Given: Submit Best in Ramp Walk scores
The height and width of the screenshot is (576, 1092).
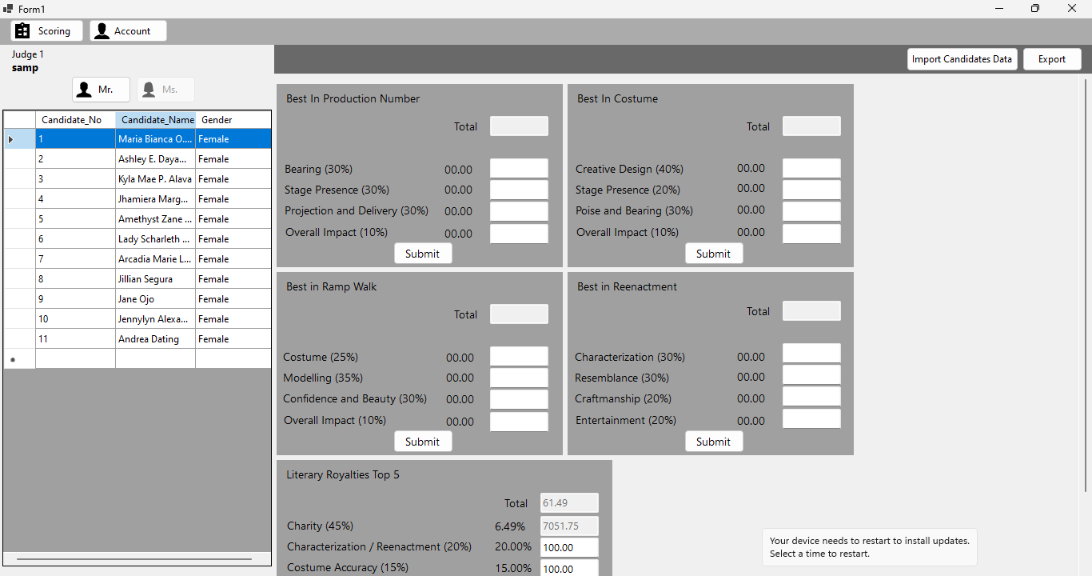Looking at the screenshot, I should [423, 442].
